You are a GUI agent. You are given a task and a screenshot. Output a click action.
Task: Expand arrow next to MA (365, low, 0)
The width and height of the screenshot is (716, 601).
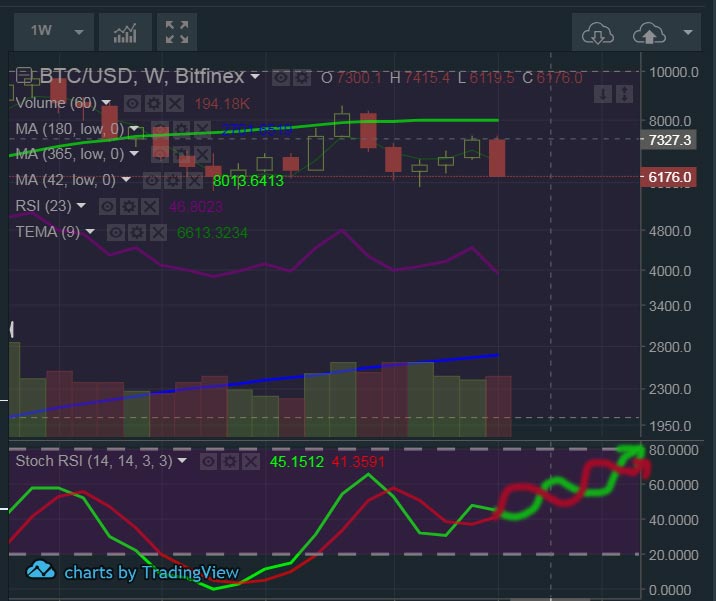134,153
